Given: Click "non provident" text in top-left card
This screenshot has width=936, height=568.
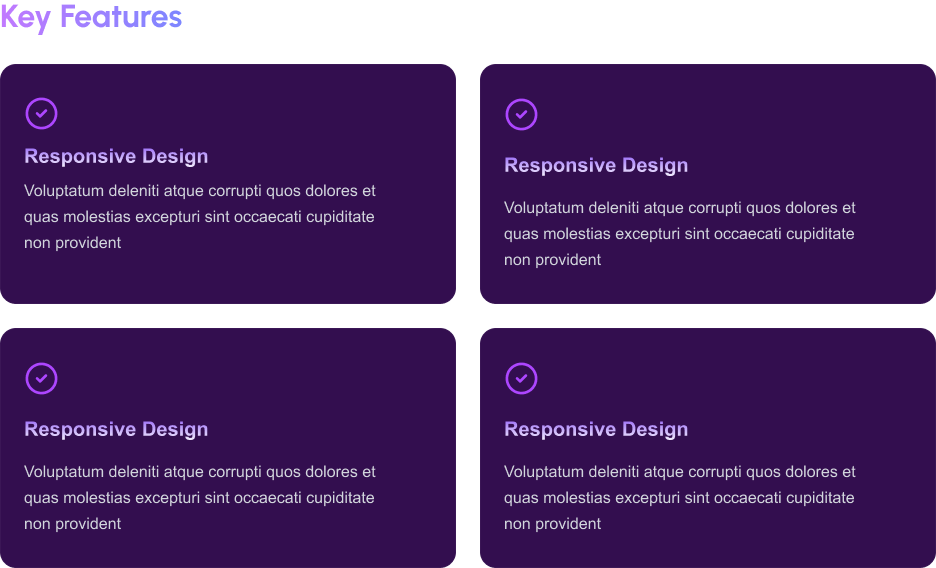Looking at the screenshot, I should coord(72,243).
